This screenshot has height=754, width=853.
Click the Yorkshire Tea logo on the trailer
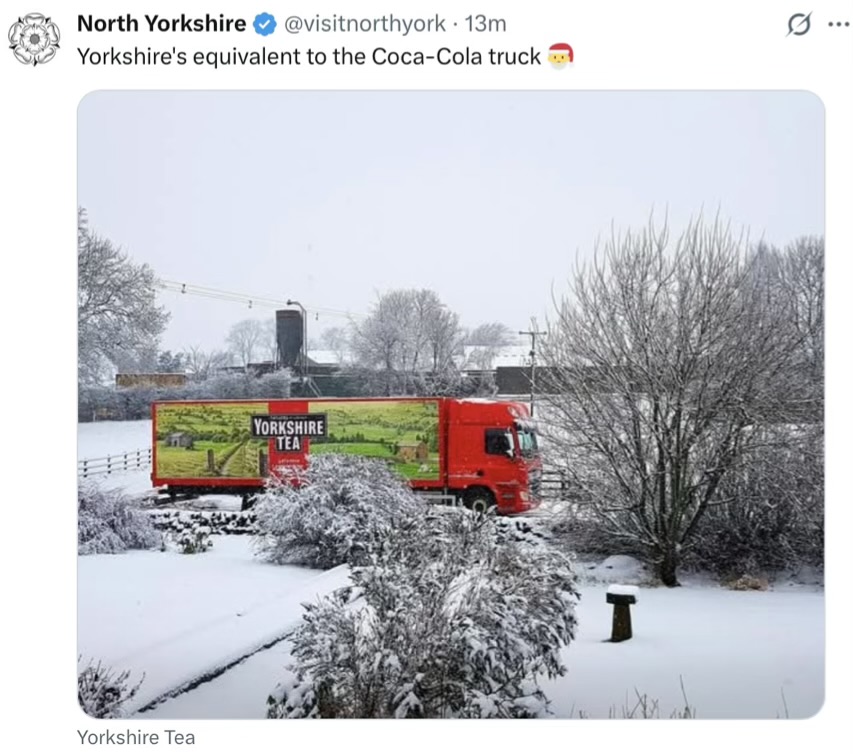point(288,434)
